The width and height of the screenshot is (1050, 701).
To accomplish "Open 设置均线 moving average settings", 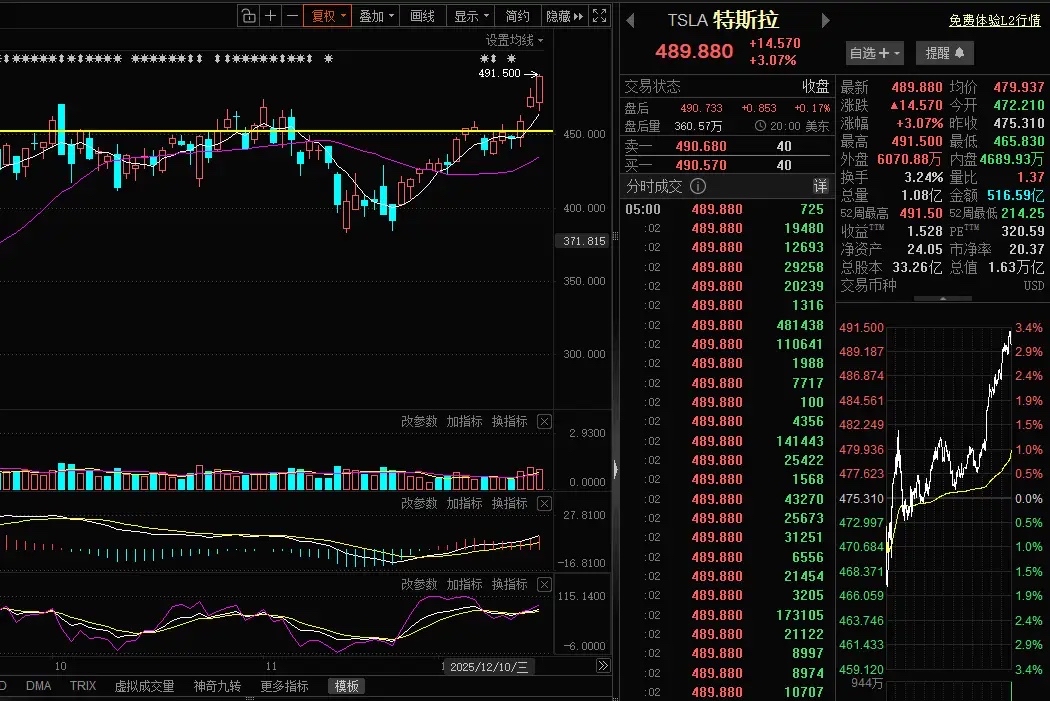I will coord(514,40).
